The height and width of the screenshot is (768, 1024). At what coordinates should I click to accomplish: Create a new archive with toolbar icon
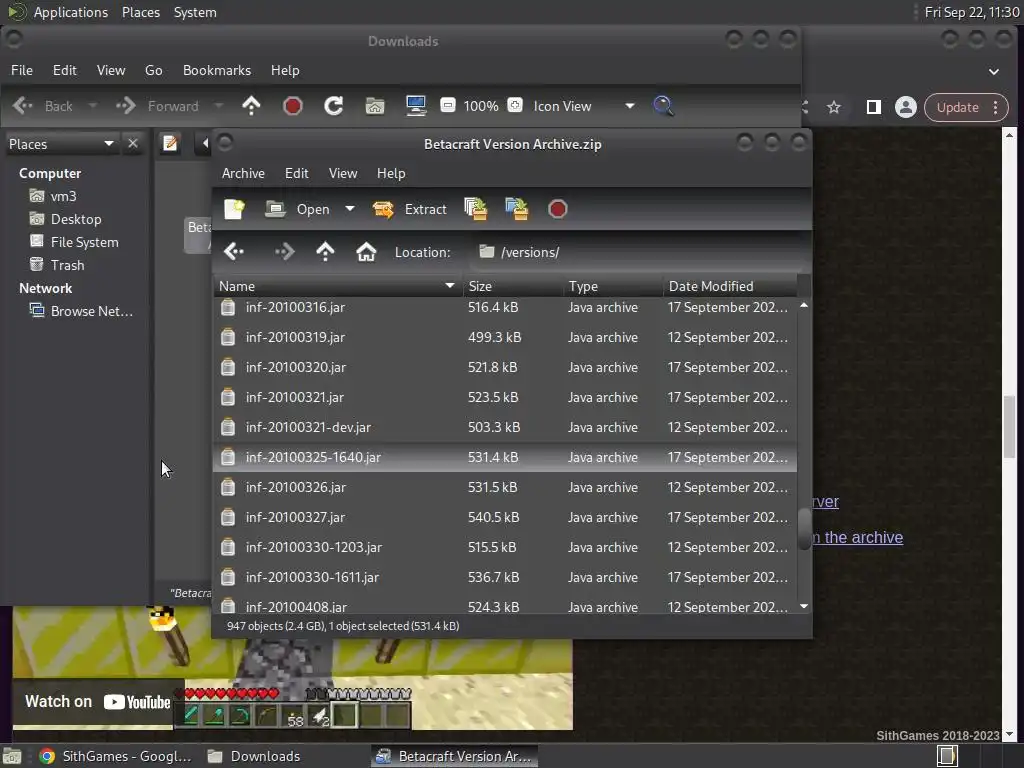pos(234,209)
